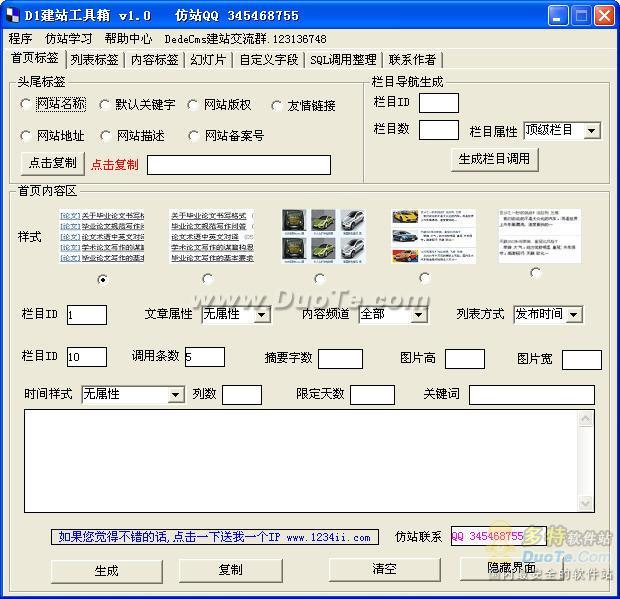Focus the 列数 input field
The height and width of the screenshot is (599, 620).
(242, 395)
